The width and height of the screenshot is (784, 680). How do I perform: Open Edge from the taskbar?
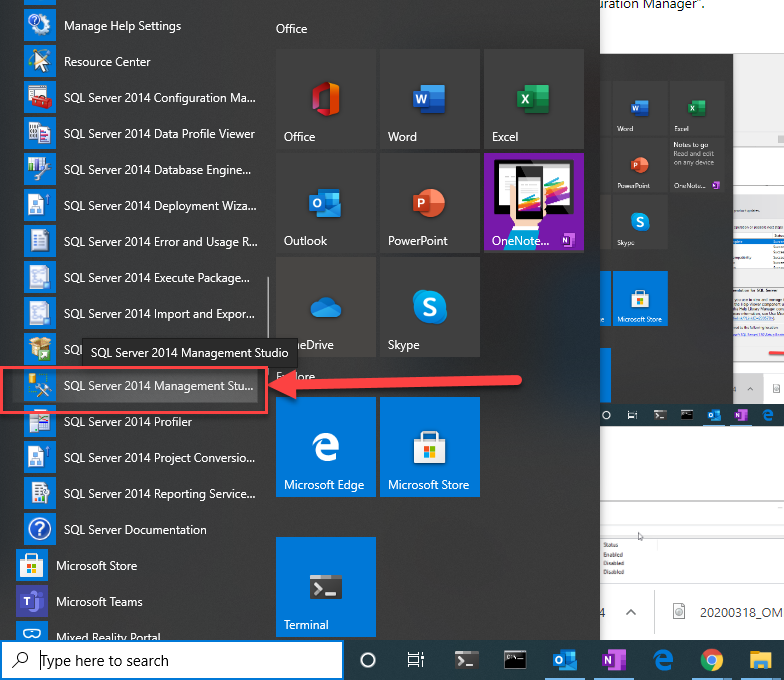tap(662, 660)
